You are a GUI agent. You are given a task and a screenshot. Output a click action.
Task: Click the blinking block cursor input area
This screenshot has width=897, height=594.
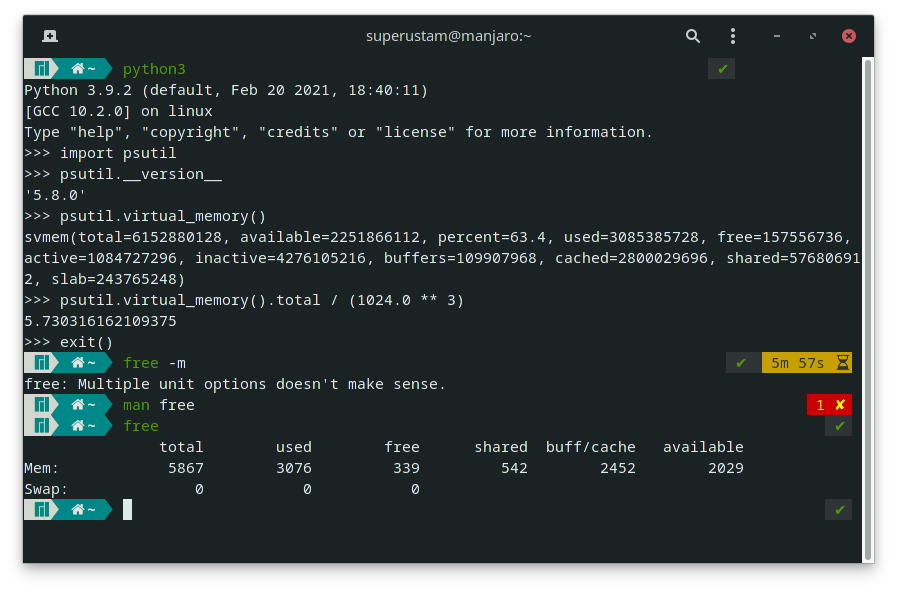tap(126, 509)
